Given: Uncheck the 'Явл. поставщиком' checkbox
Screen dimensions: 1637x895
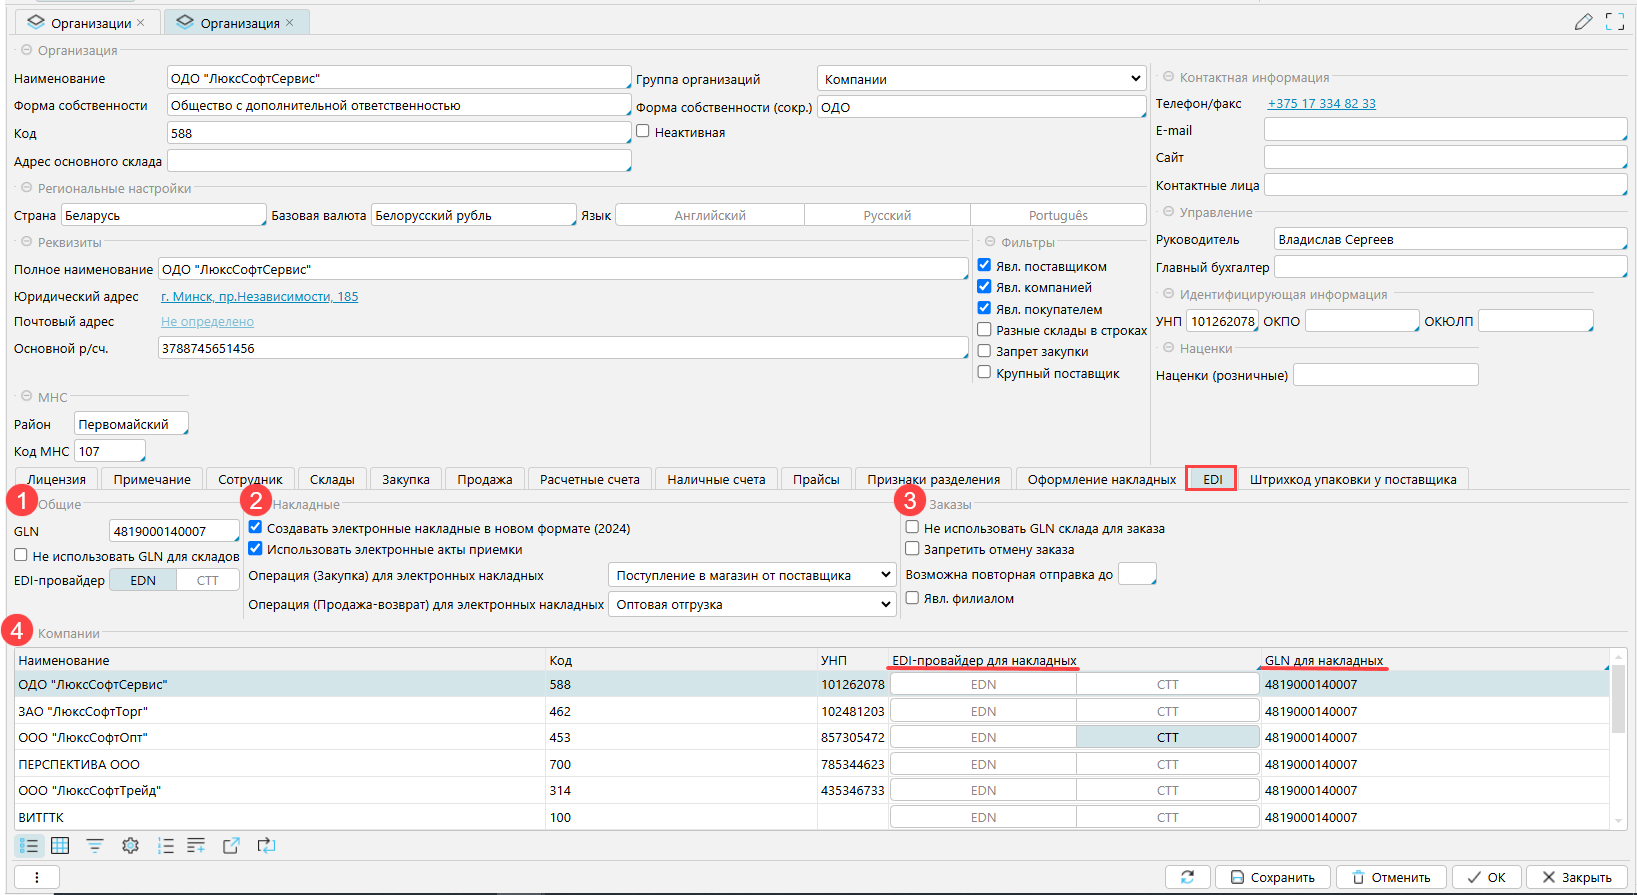Looking at the screenshot, I should click(x=984, y=266).
